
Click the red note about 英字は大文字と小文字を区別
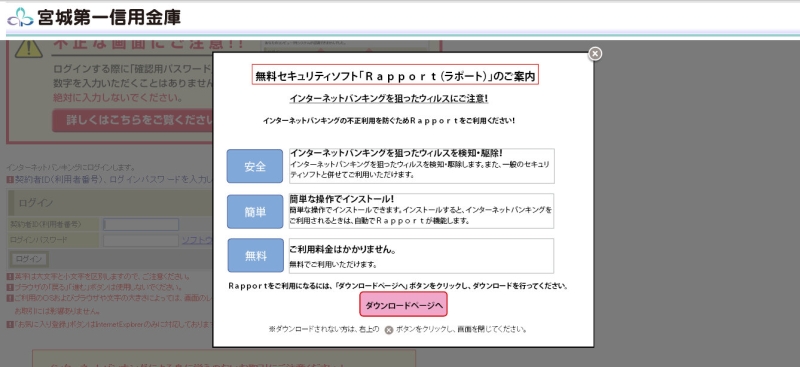click(x=98, y=277)
